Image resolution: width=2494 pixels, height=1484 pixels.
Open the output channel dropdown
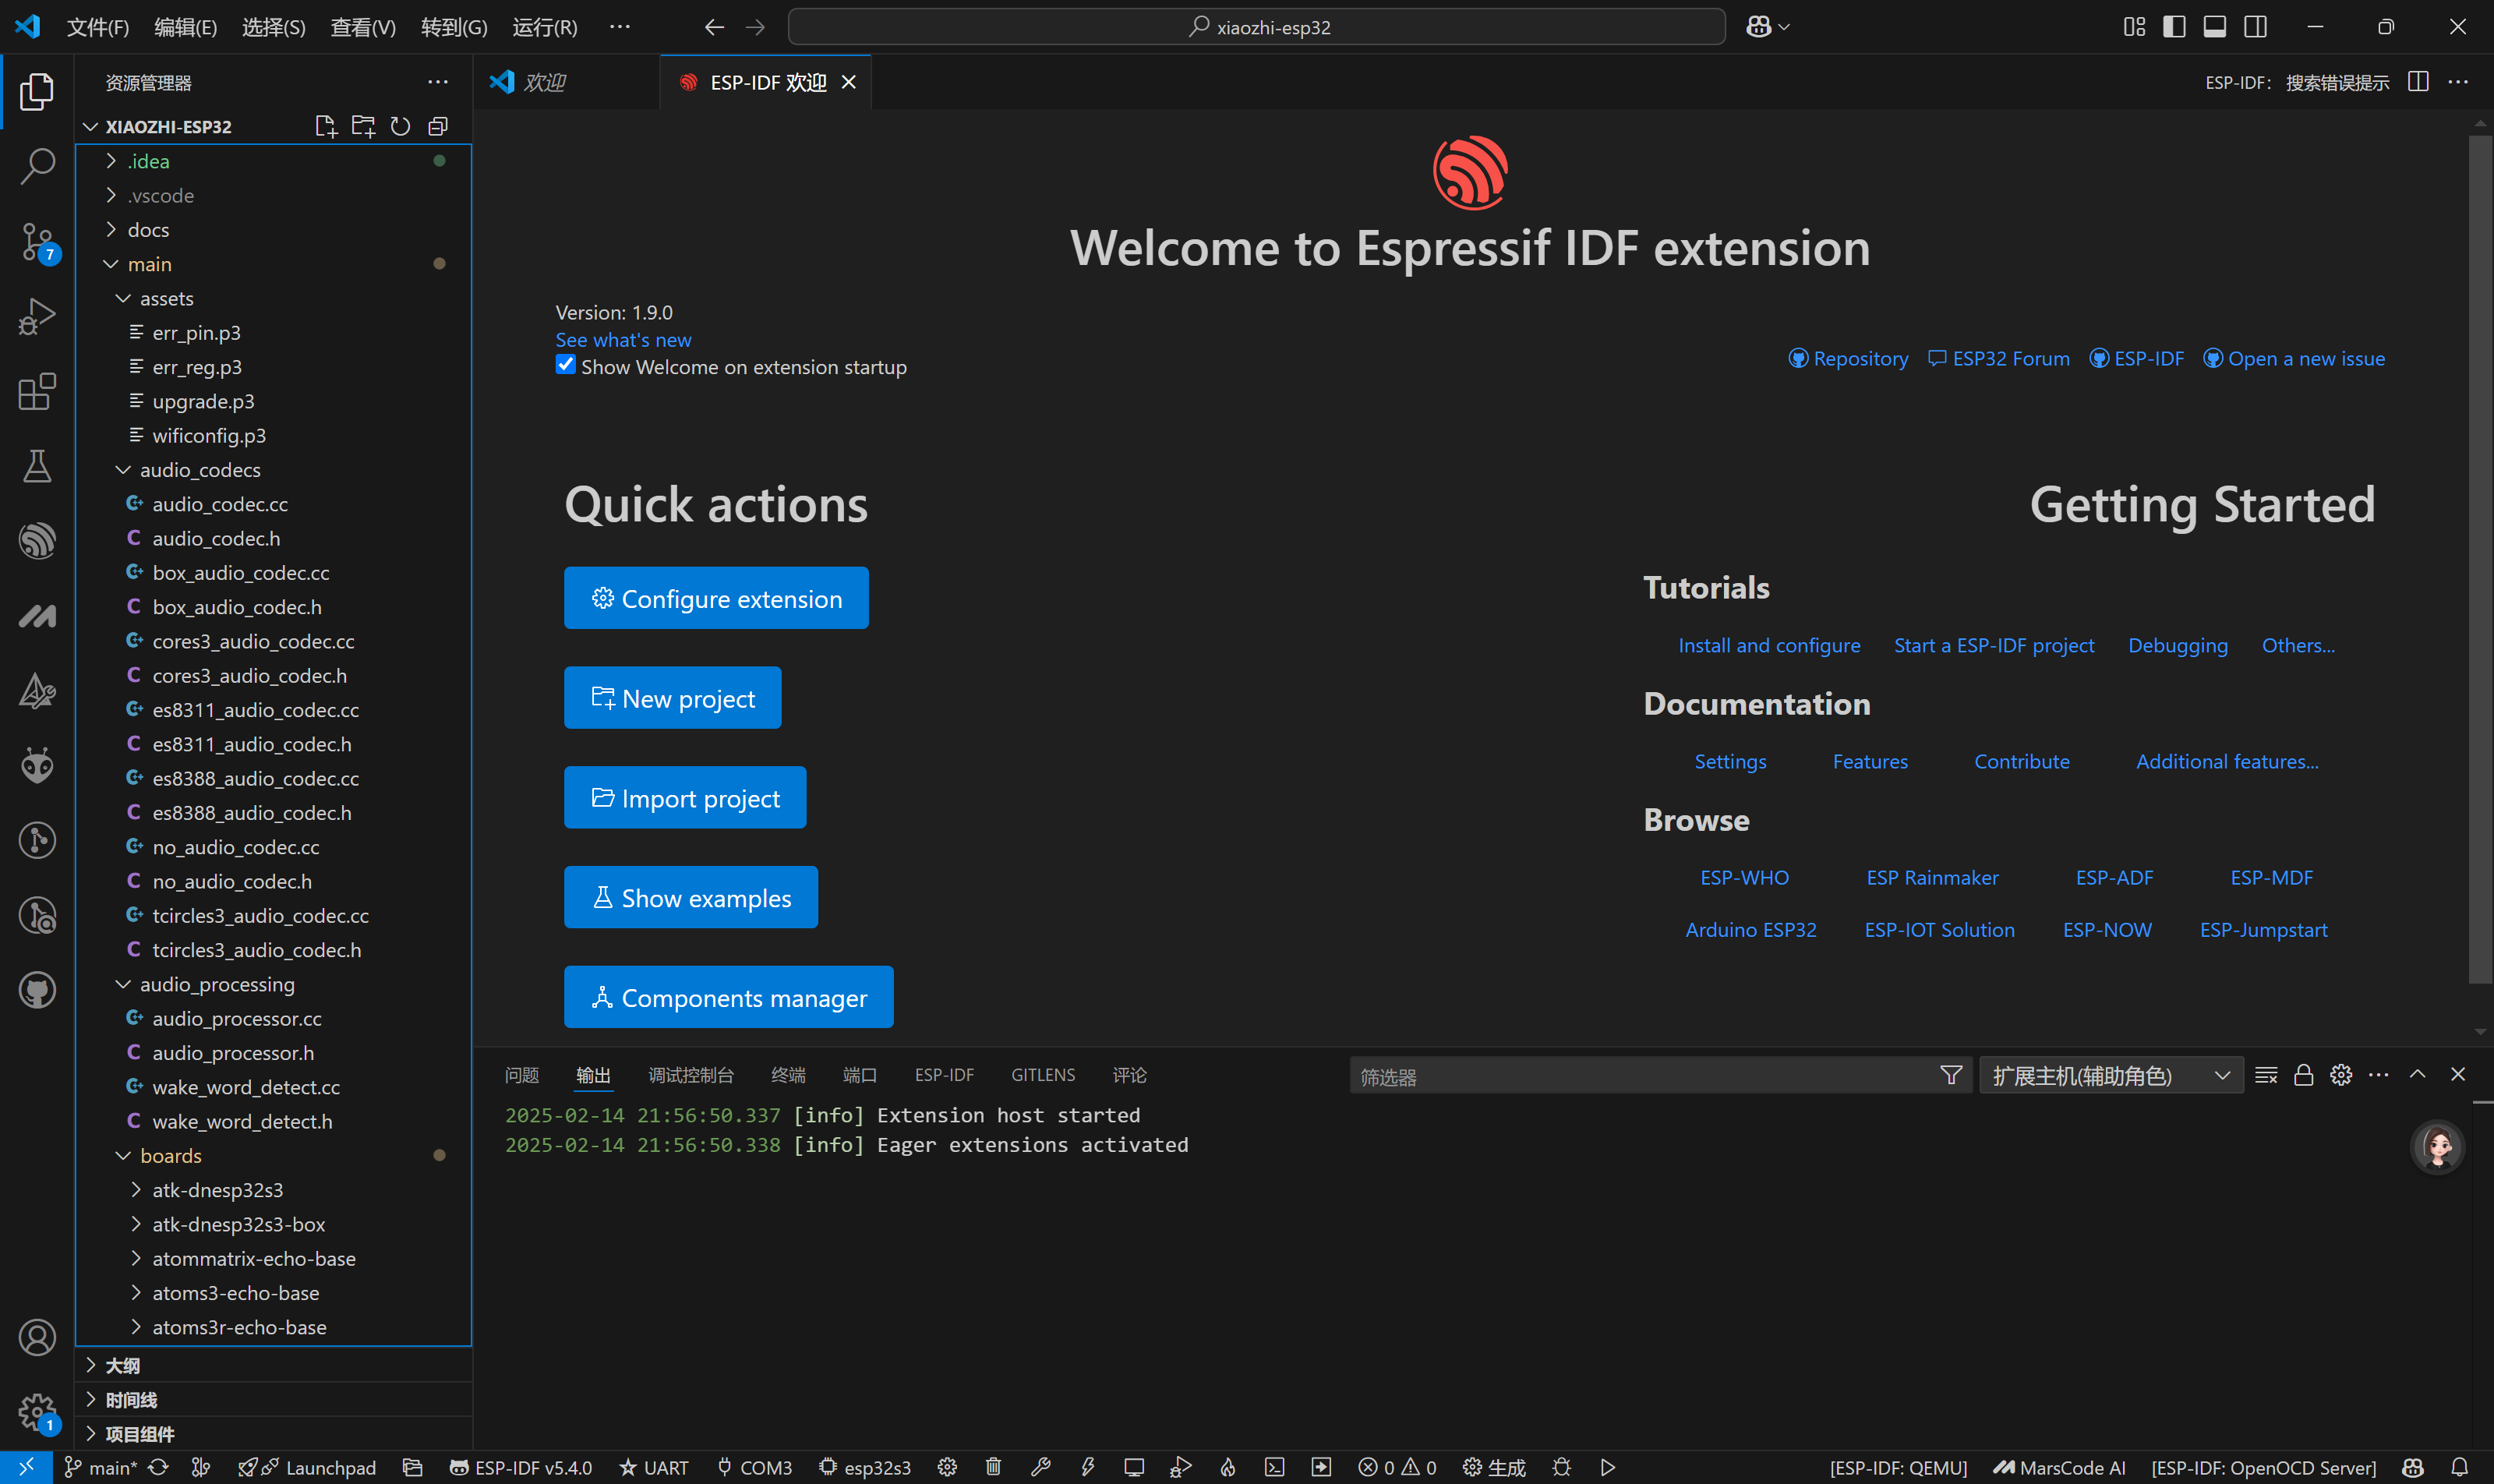(2110, 1075)
